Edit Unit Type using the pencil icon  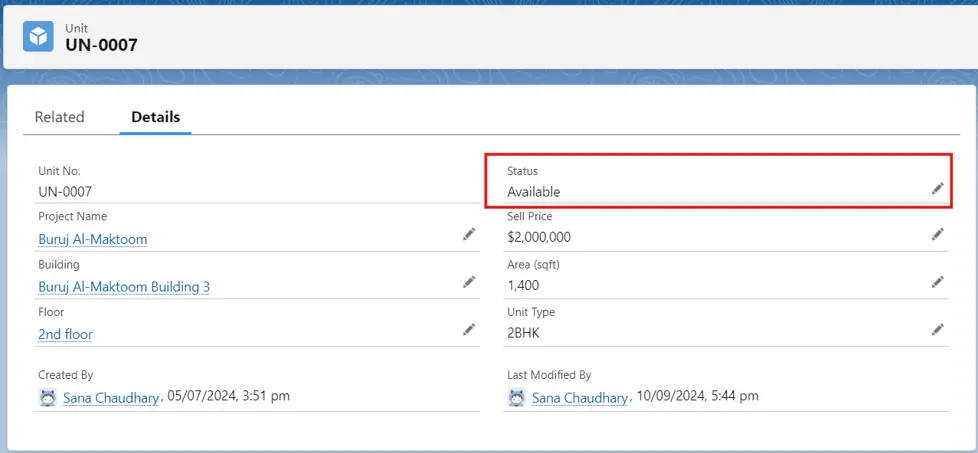937,329
